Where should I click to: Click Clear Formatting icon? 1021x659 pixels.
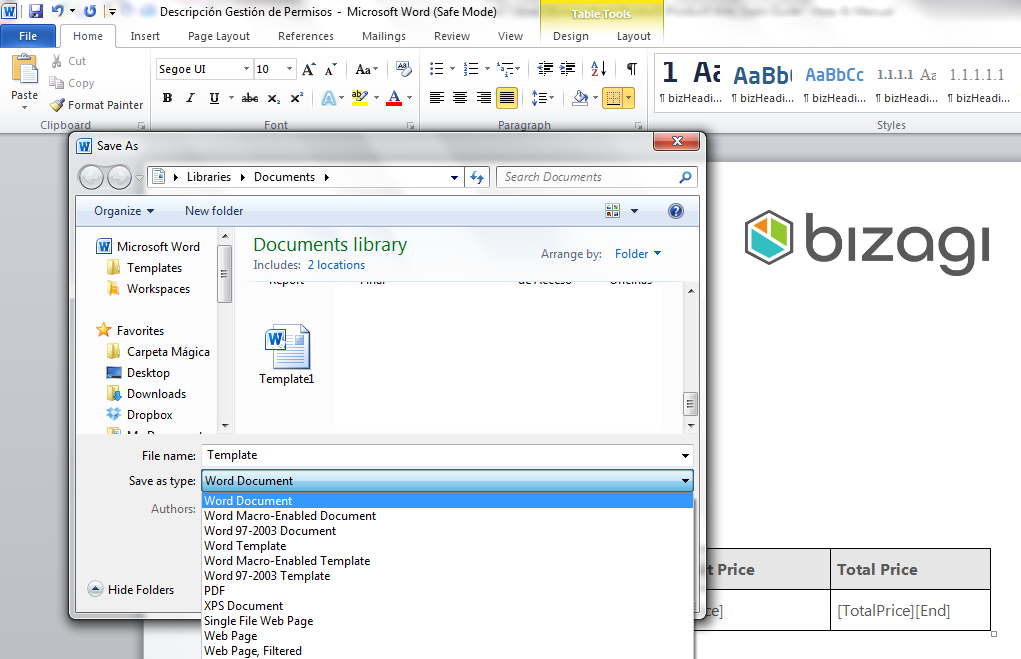(x=404, y=69)
